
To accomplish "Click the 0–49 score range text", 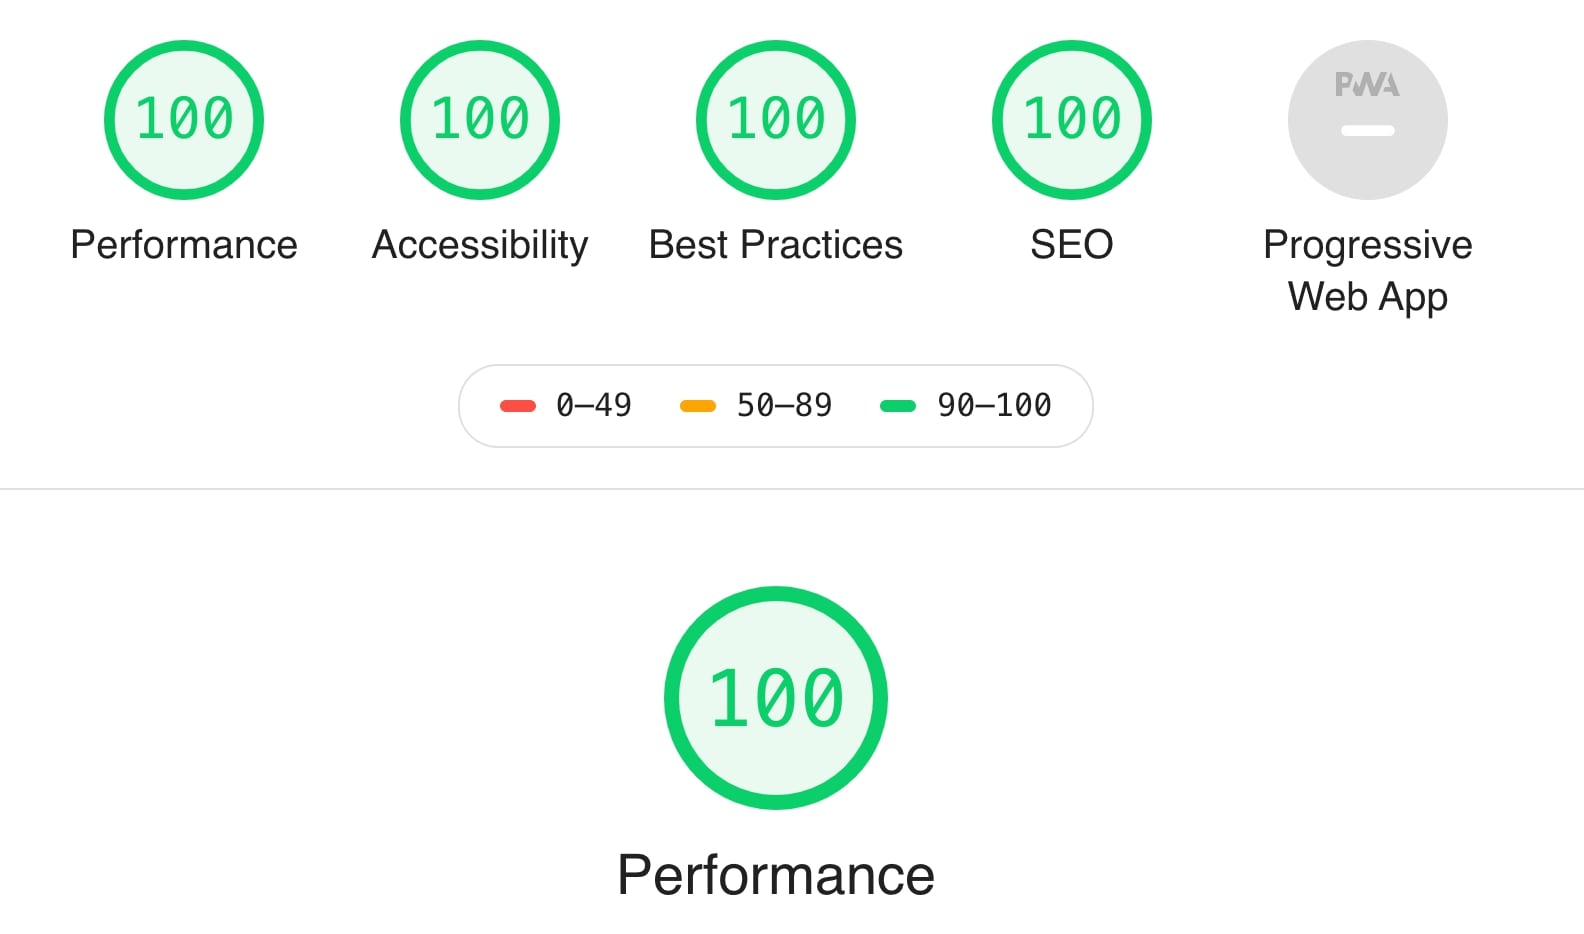I will click(594, 406).
